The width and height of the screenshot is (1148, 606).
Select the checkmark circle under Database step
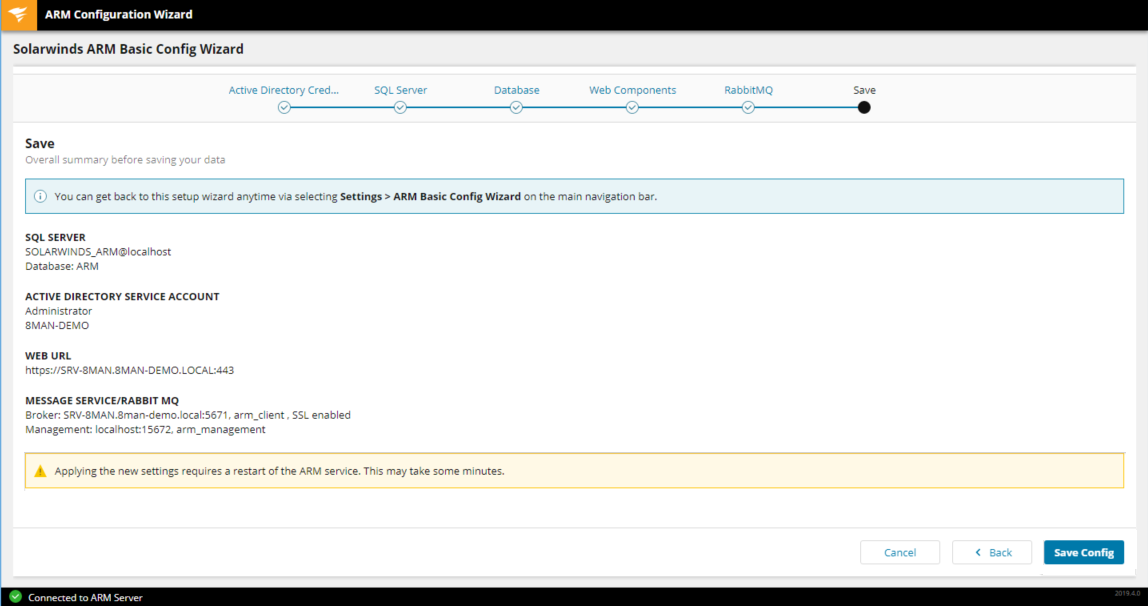tap(516, 108)
